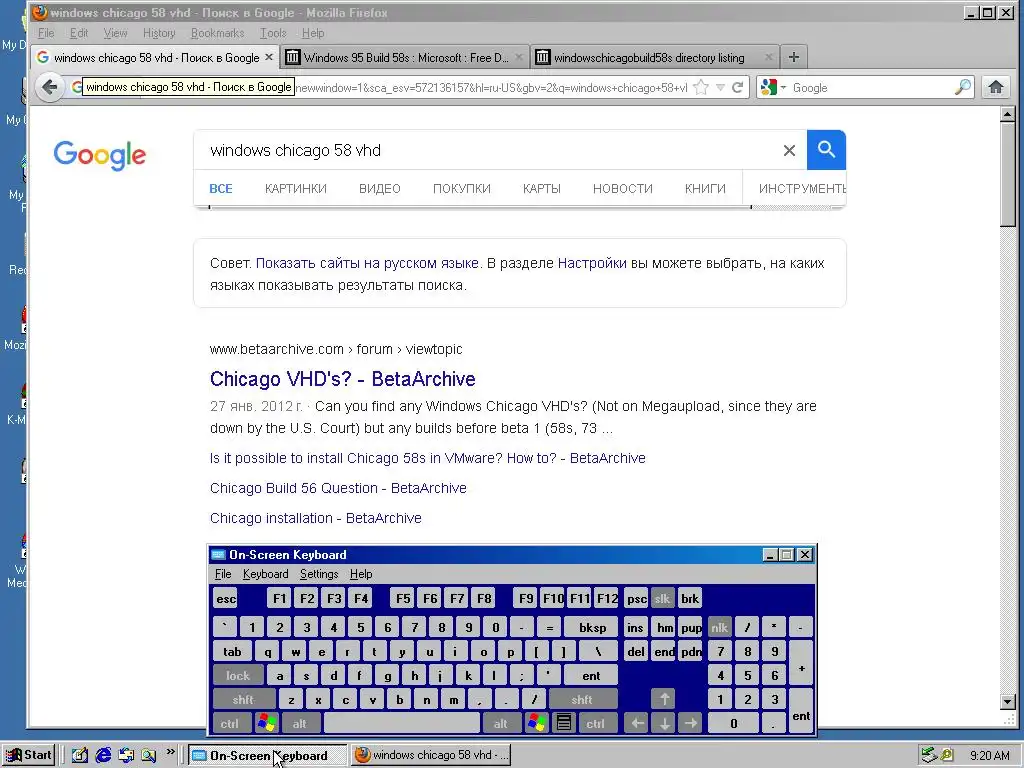Toggle right alt key on keyboard

point(501,724)
